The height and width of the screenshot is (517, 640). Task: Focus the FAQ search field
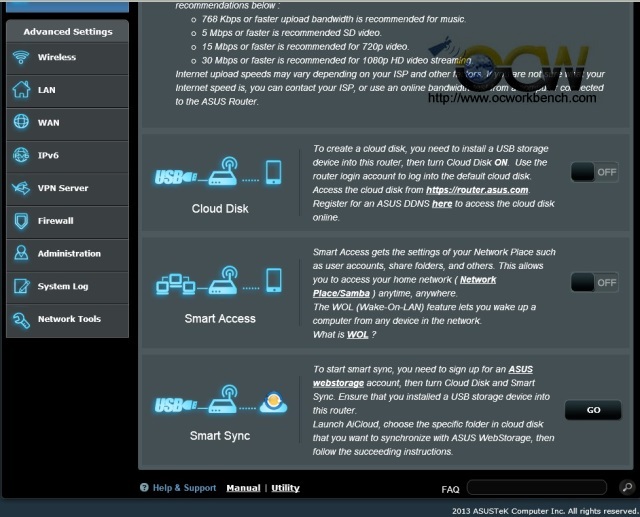tap(537, 487)
